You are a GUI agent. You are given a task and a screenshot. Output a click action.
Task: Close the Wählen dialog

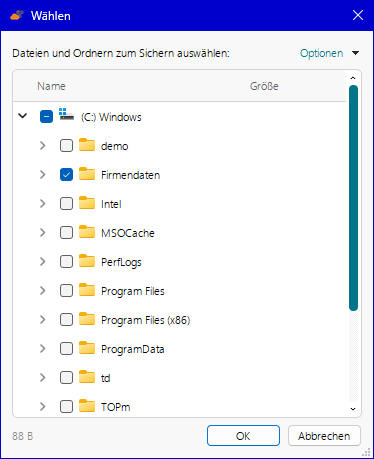pyautogui.click(x=358, y=15)
